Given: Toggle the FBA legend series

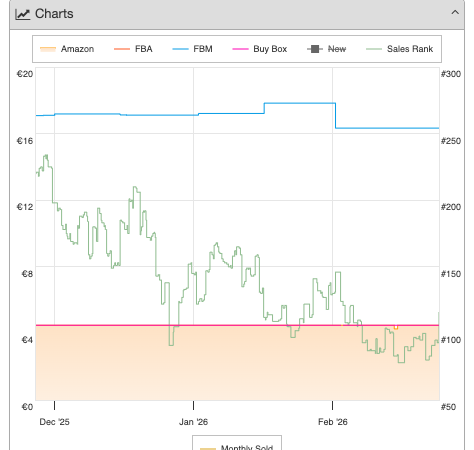Looking at the screenshot, I should pos(133,49).
